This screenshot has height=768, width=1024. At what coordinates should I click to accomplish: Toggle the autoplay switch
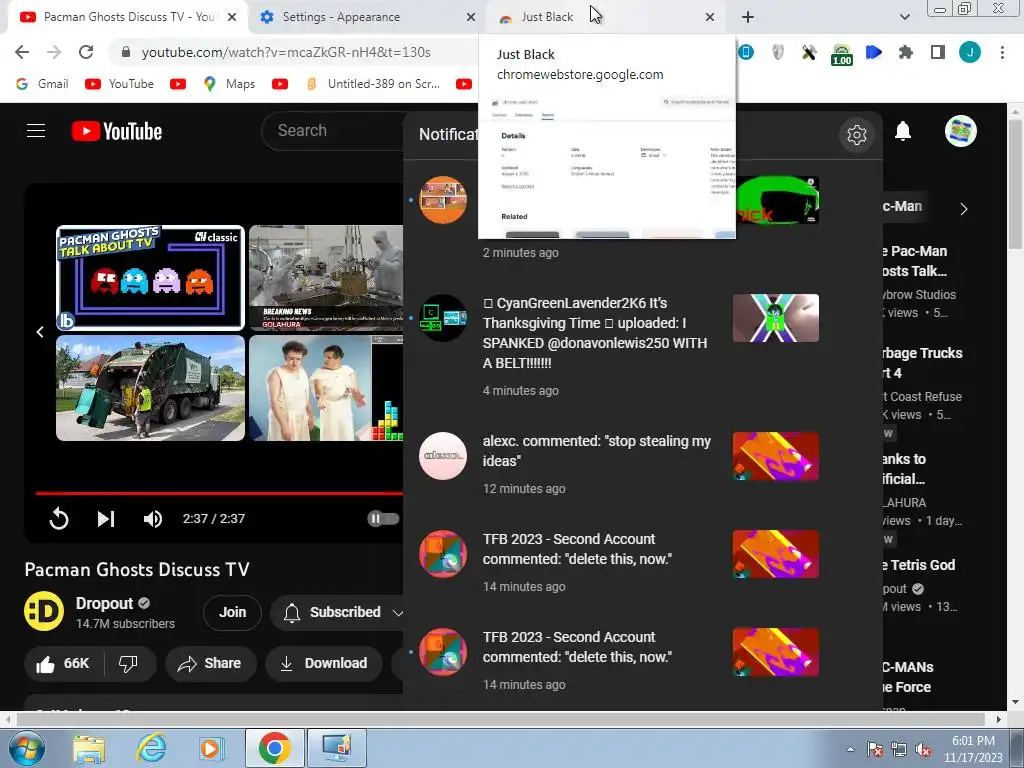click(x=383, y=519)
